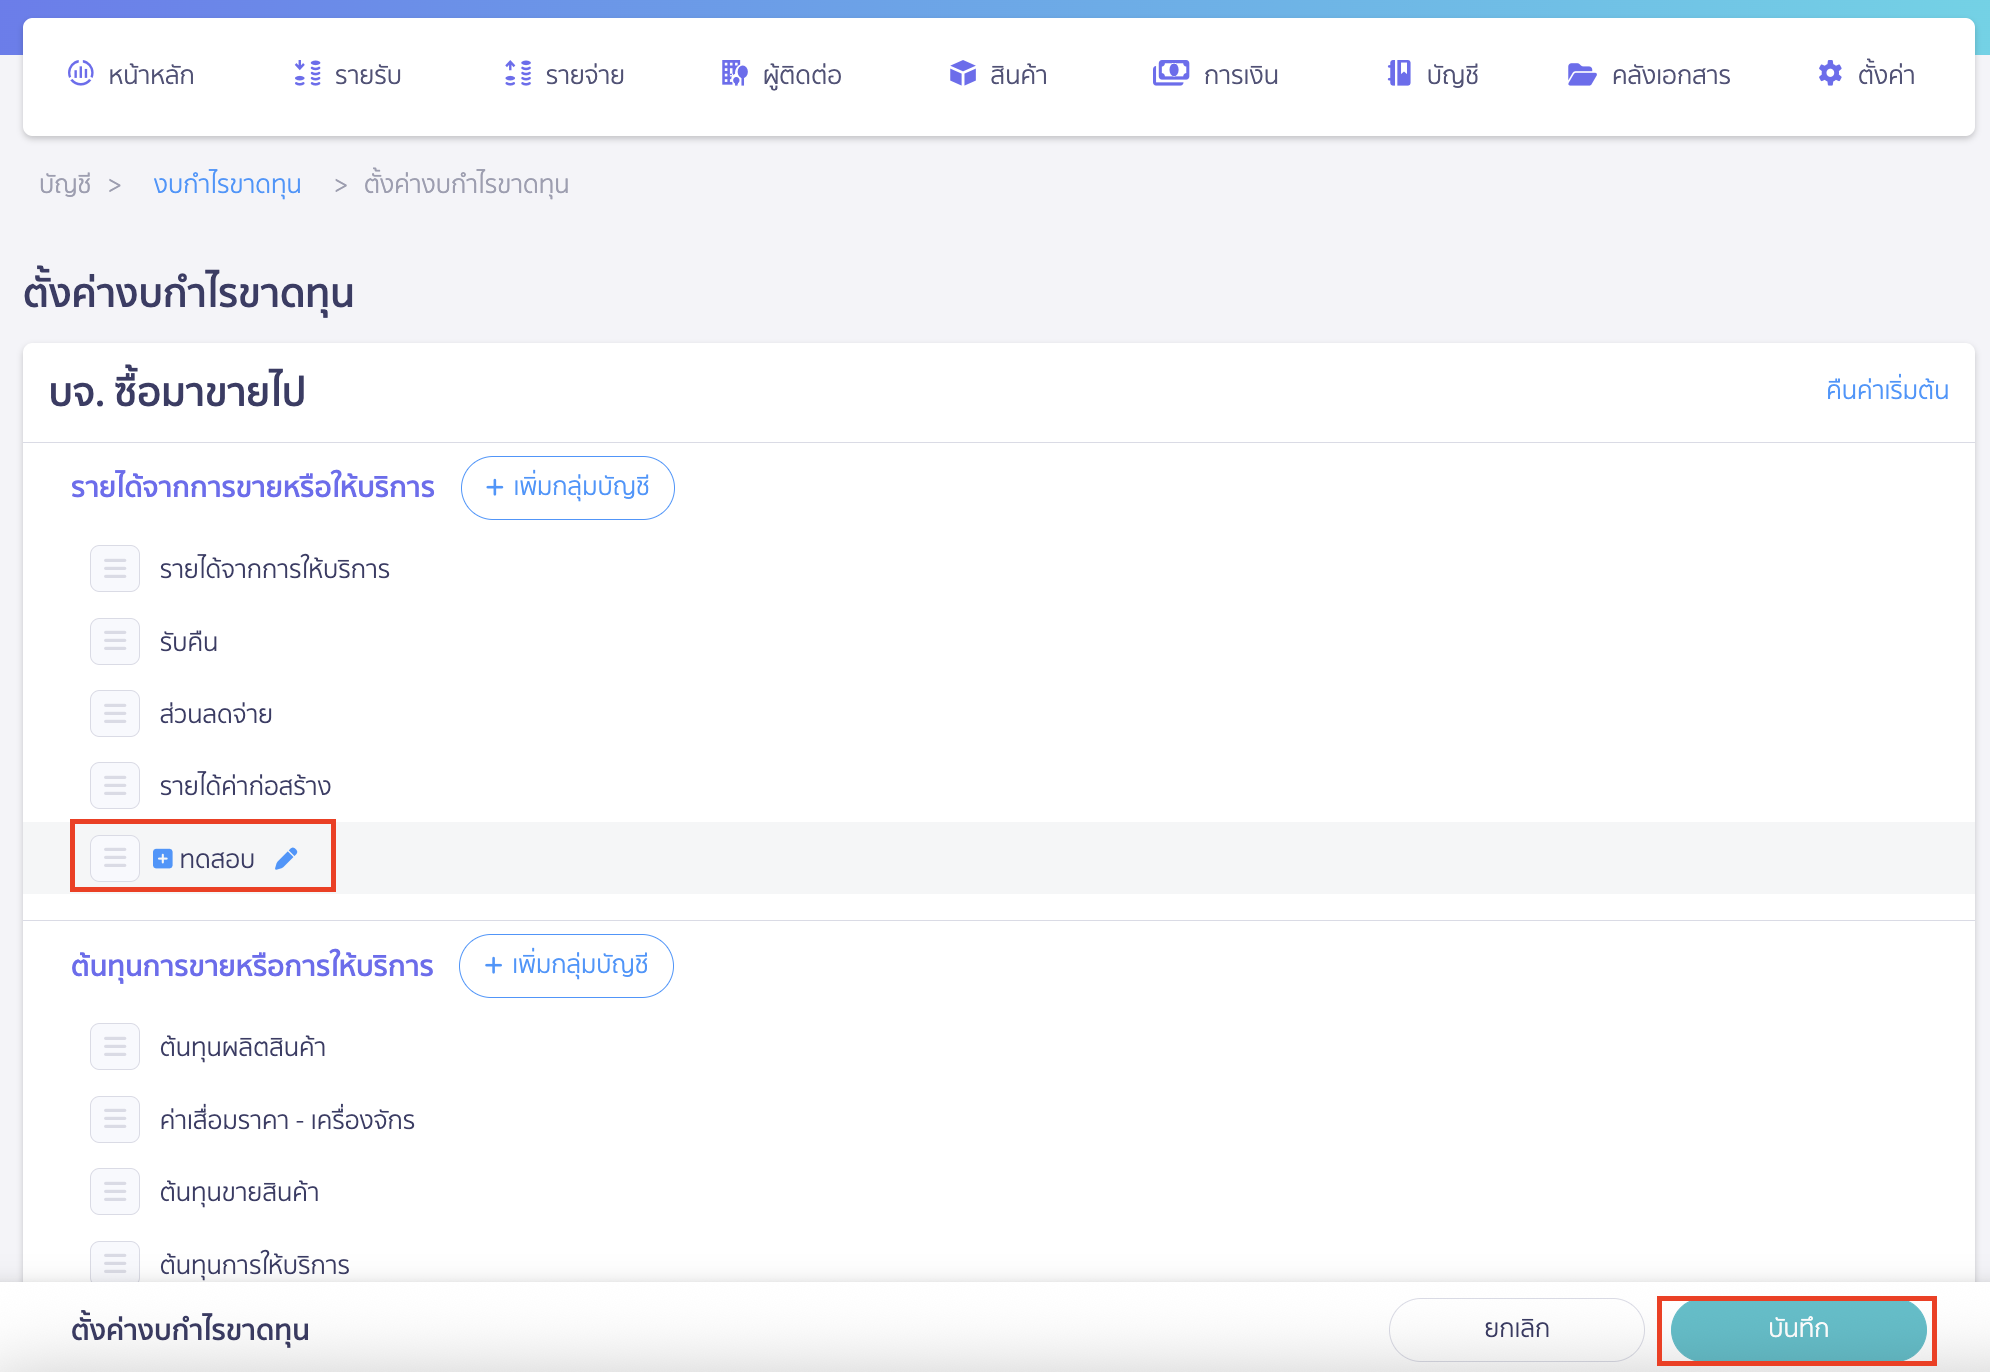Click the drag handle beside ต้นทุนผลิตสินค้า
1990x1372 pixels.
click(x=115, y=1046)
